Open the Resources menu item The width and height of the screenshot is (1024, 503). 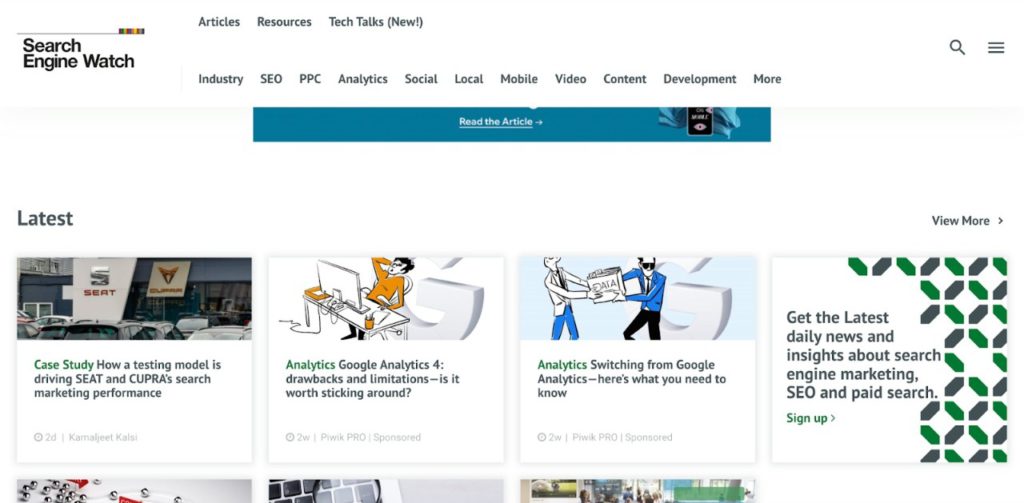[x=284, y=22]
